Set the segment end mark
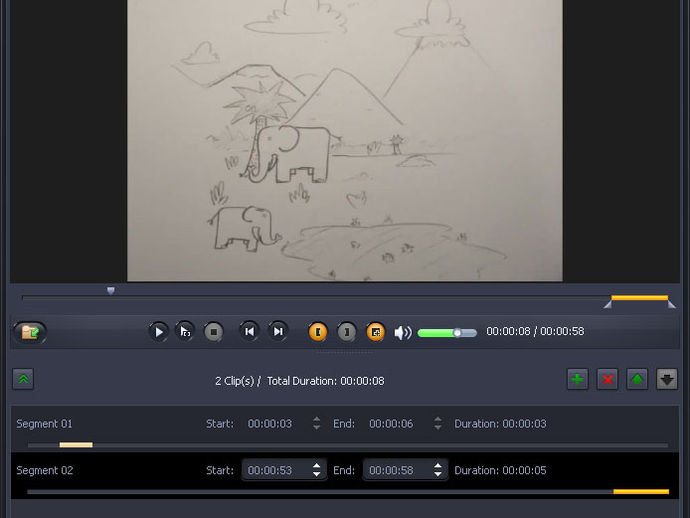690x518 pixels. pos(347,332)
